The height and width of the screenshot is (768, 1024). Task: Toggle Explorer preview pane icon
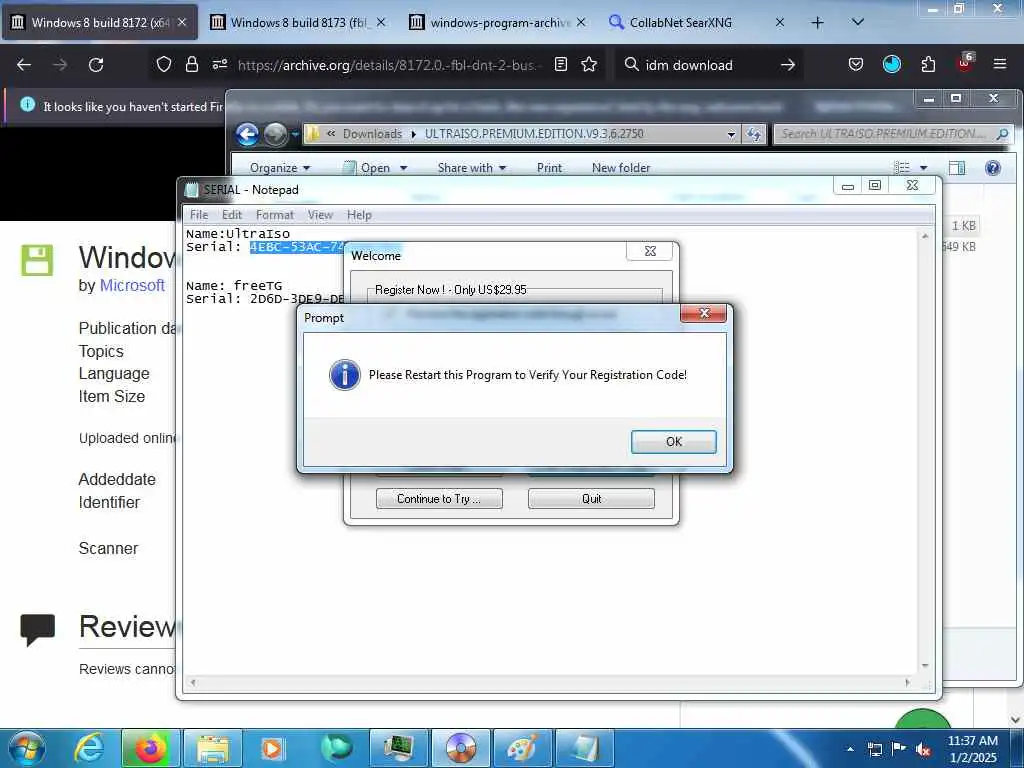click(957, 168)
